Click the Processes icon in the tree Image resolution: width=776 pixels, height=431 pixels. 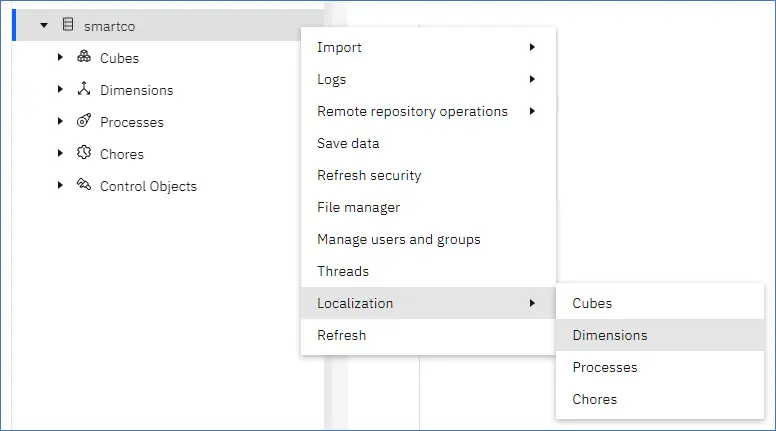pos(84,120)
